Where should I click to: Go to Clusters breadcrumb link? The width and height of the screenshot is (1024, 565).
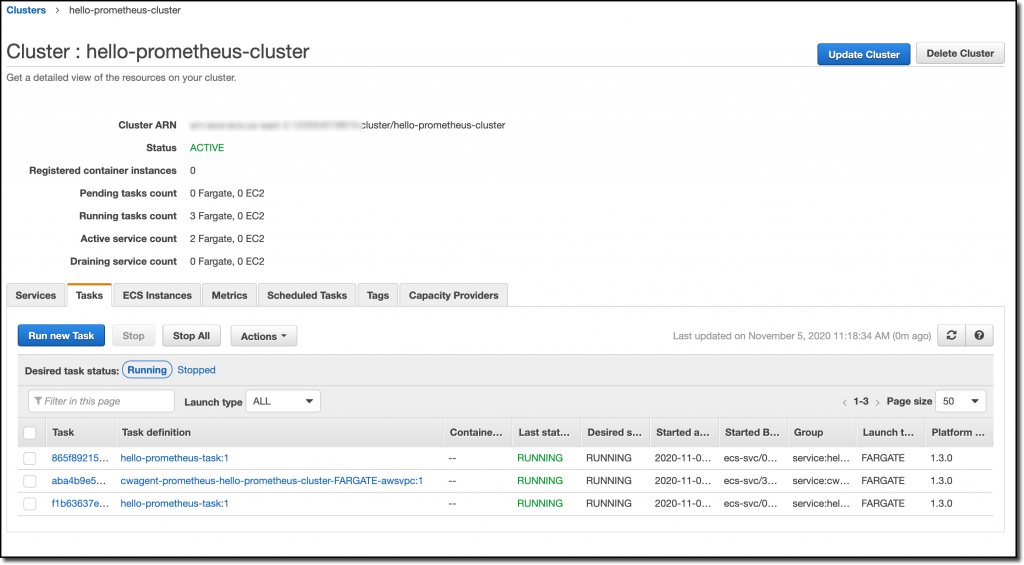pyautogui.click(x=26, y=10)
